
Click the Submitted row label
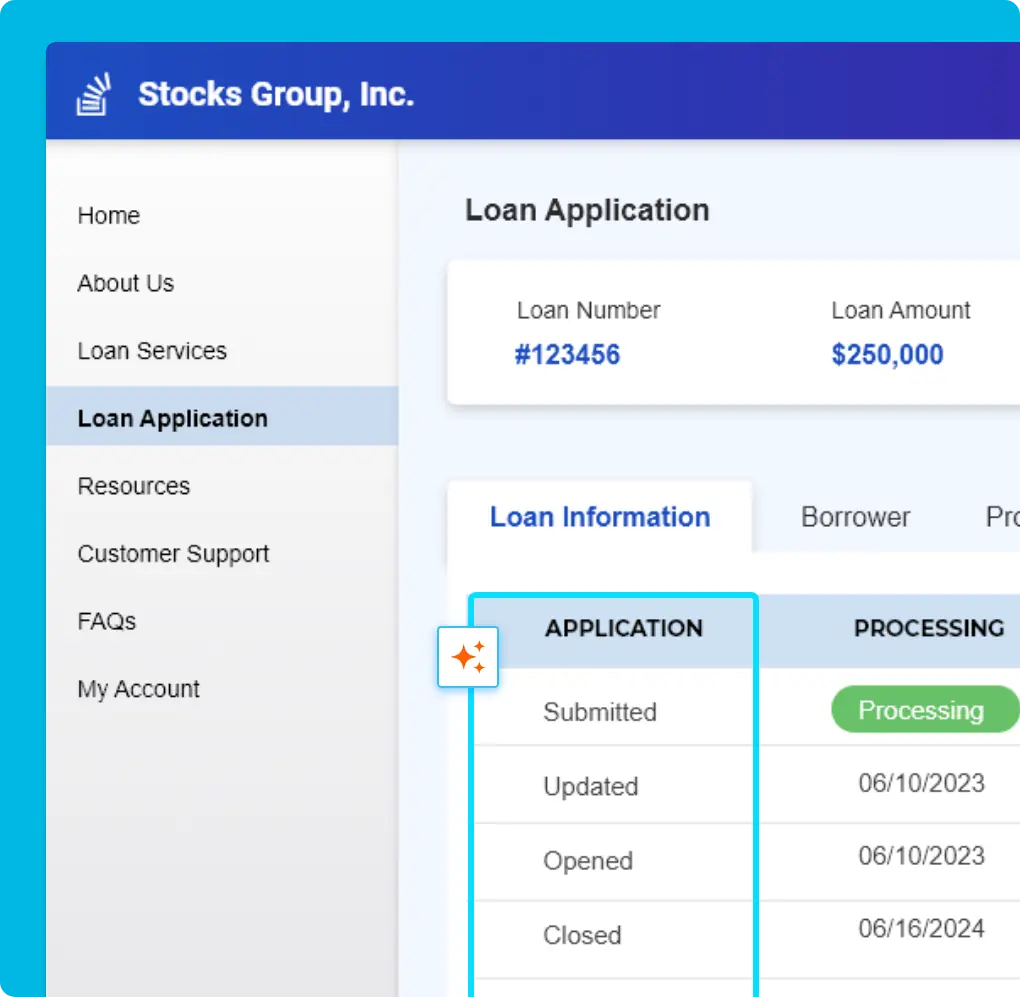click(x=600, y=712)
